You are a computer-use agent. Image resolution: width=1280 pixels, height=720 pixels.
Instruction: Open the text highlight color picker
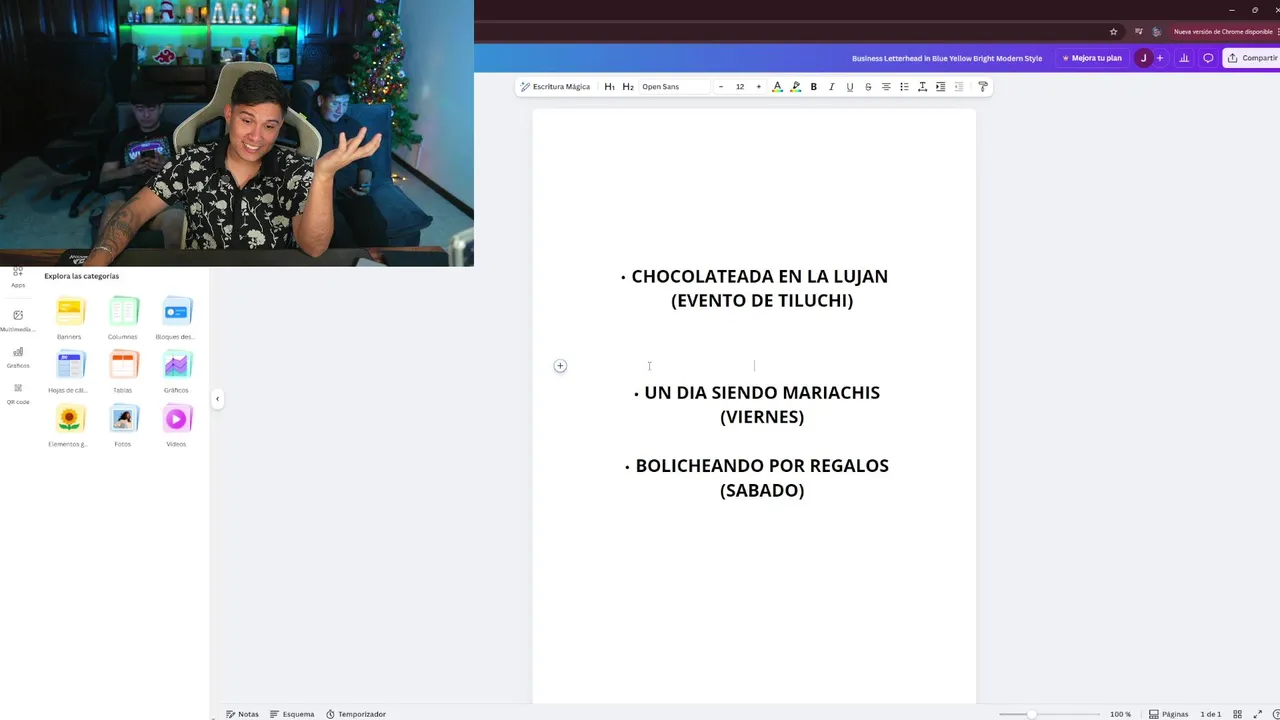[796, 87]
